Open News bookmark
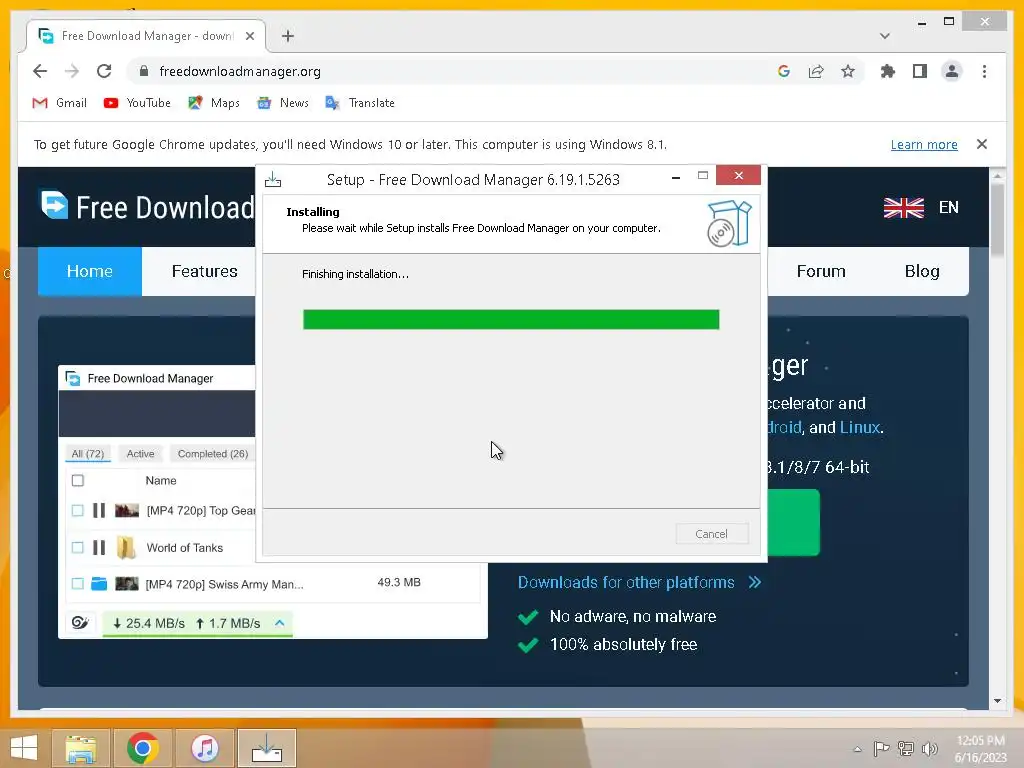The height and width of the screenshot is (768, 1024). coord(283,103)
